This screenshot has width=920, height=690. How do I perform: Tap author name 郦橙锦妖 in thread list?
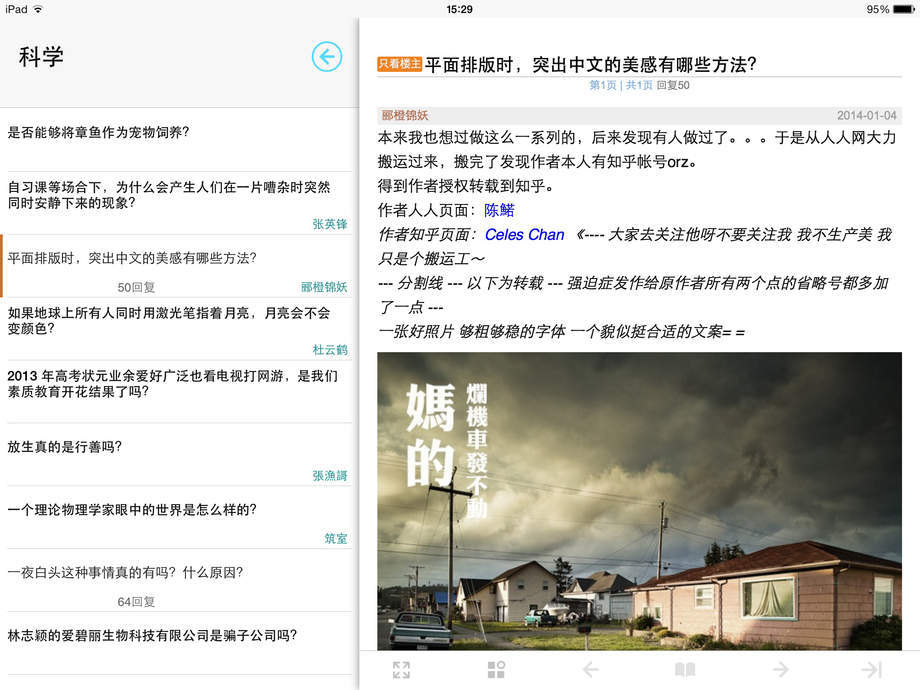pos(324,287)
